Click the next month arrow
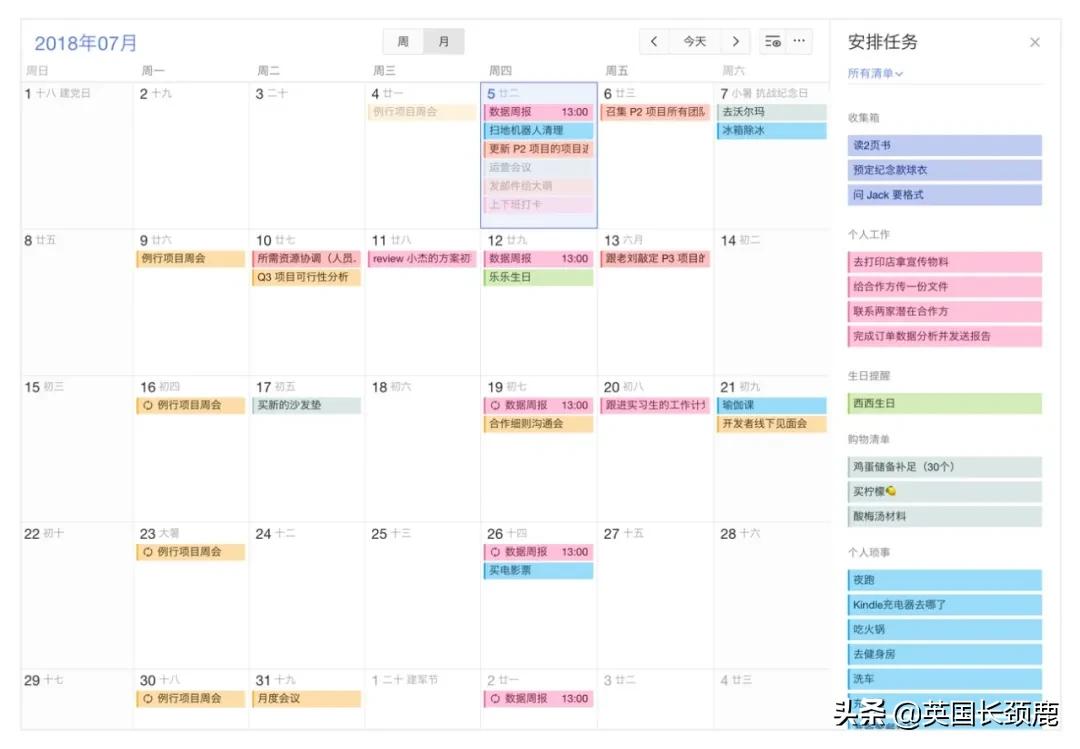Viewport: 1080px width, 749px height. 737,42
